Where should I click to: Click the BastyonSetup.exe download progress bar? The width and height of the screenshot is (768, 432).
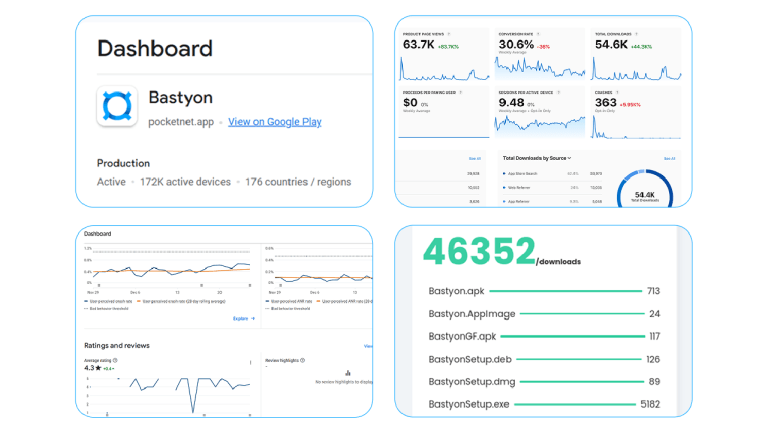587,404
